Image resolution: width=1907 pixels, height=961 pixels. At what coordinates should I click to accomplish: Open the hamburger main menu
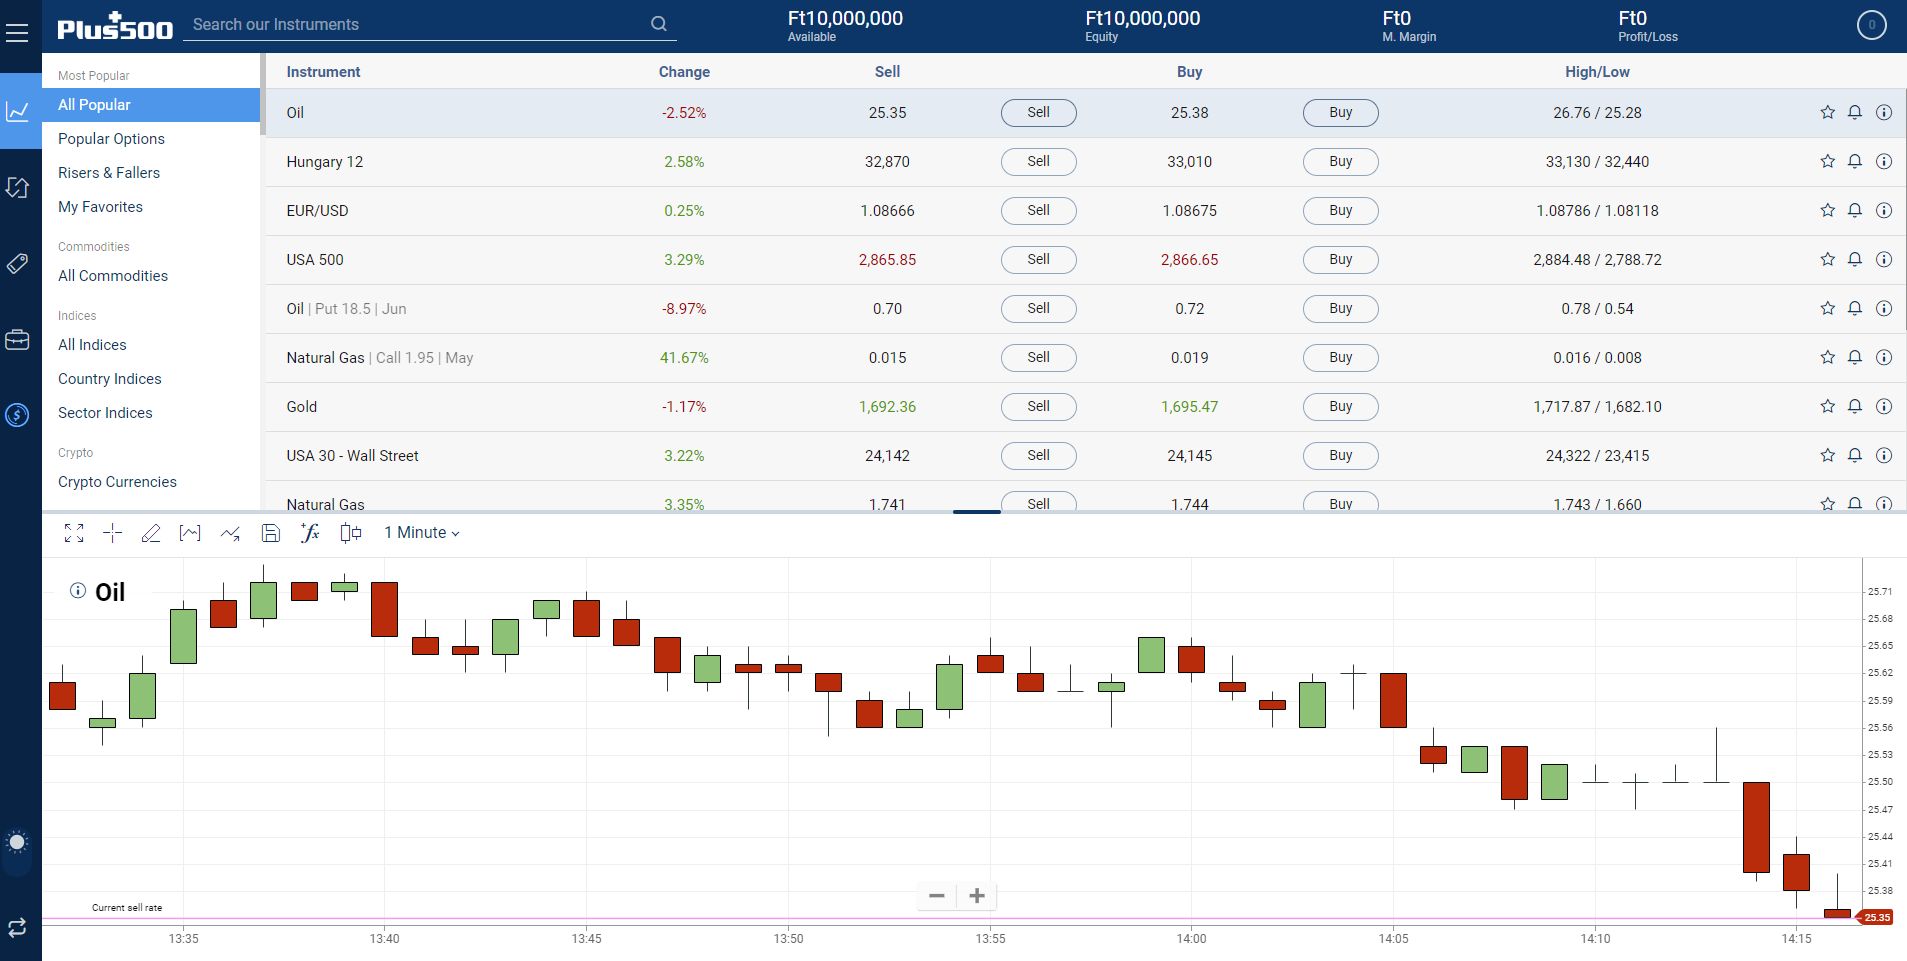pos(17,33)
